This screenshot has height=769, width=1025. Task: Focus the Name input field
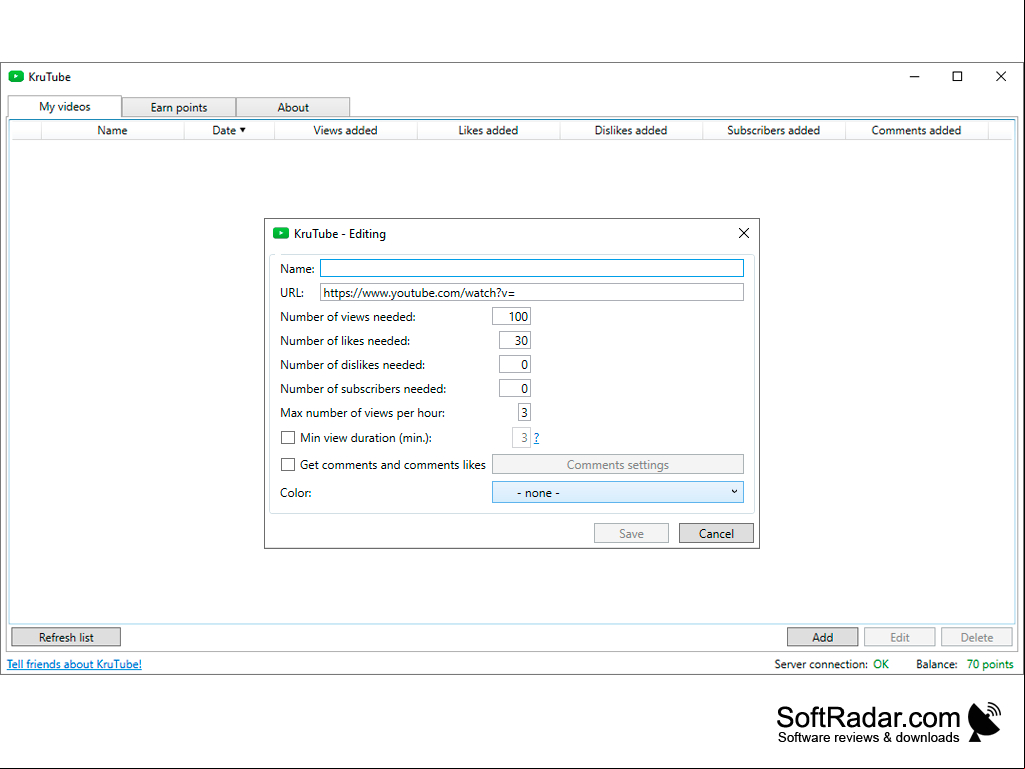(x=531, y=268)
